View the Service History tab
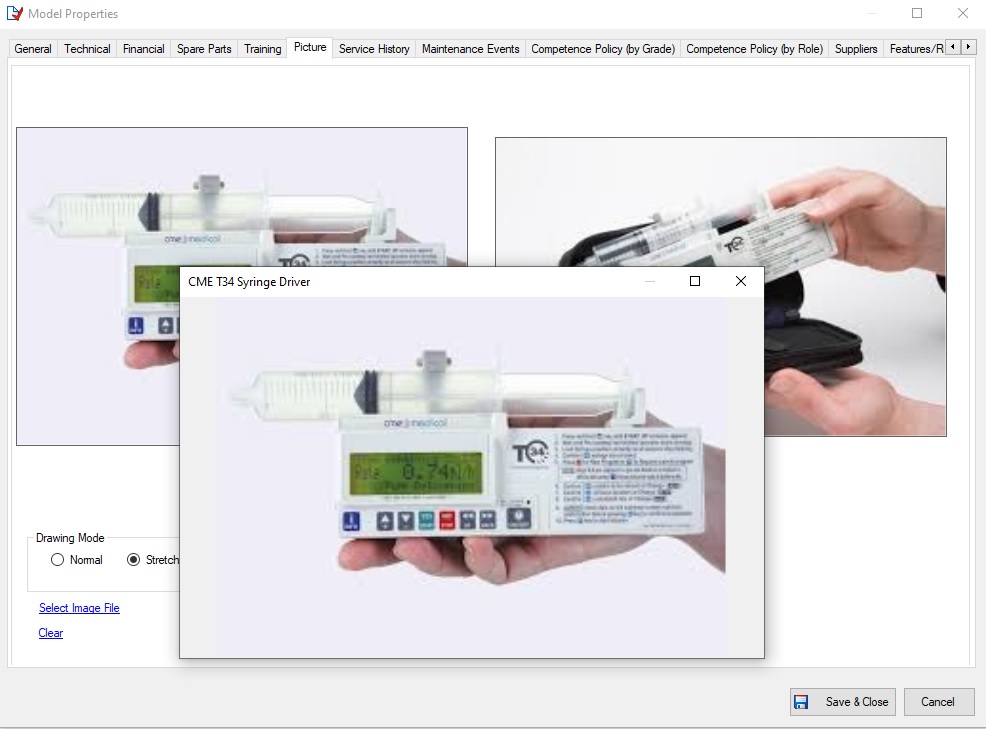 [x=374, y=49]
